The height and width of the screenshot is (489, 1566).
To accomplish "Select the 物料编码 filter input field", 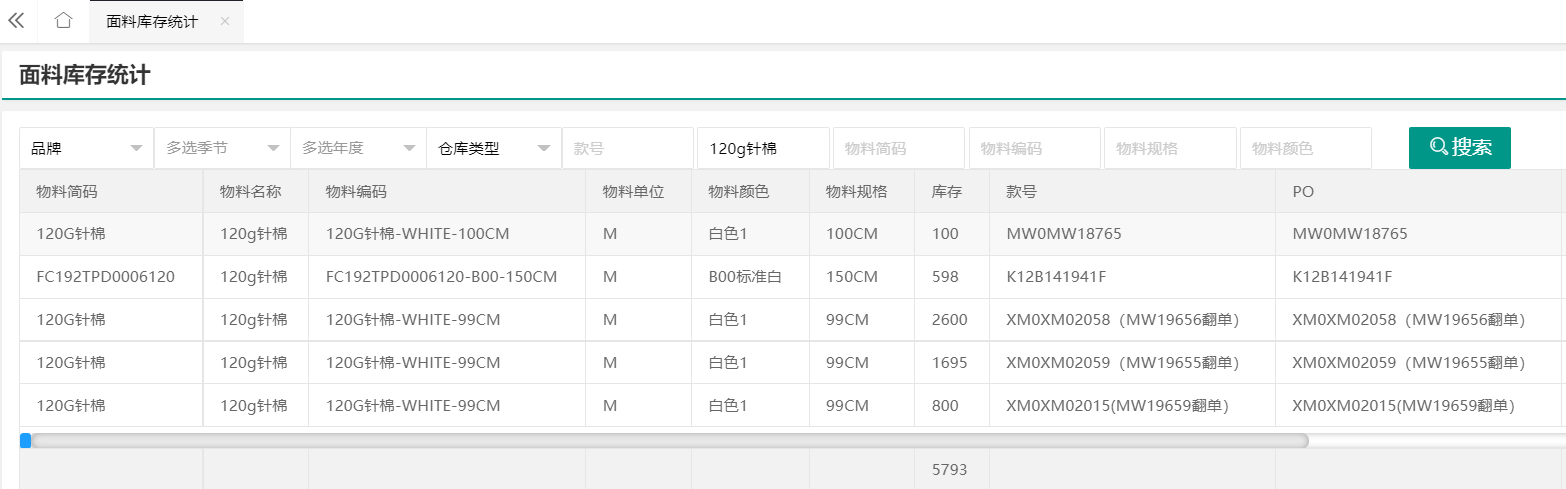I will [x=1034, y=148].
